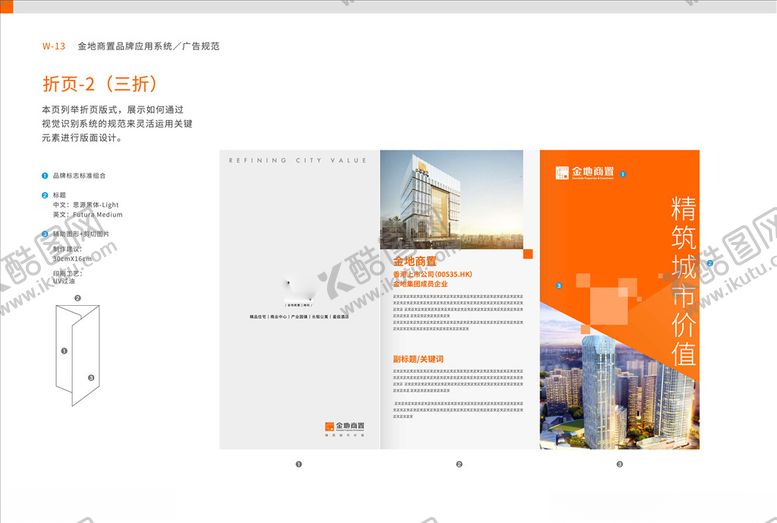Click the small orange square below building photo
The height and width of the screenshot is (523, 777).
(528, 254)
